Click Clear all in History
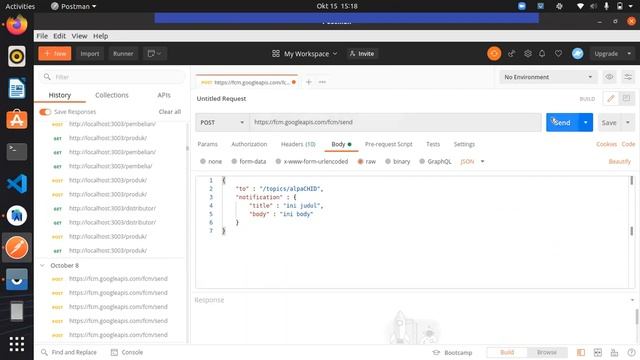The image size is (640, 360). (170, 112)
